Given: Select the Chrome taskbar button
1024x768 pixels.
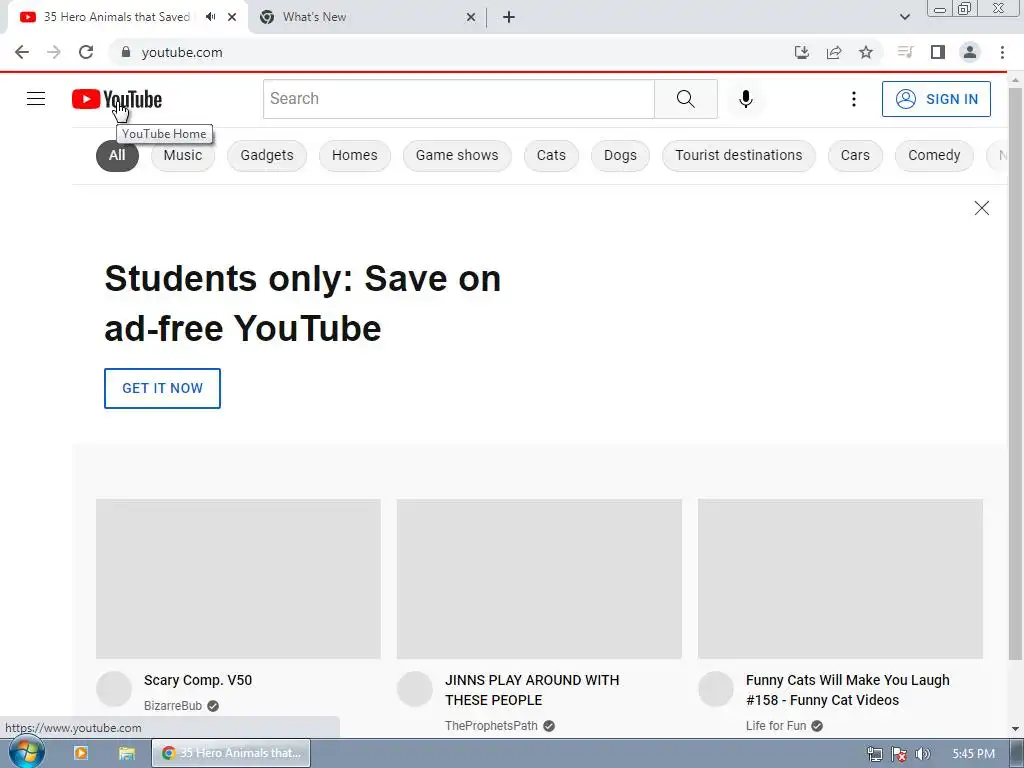Looking at the screenshot, I should pos(231,753).
